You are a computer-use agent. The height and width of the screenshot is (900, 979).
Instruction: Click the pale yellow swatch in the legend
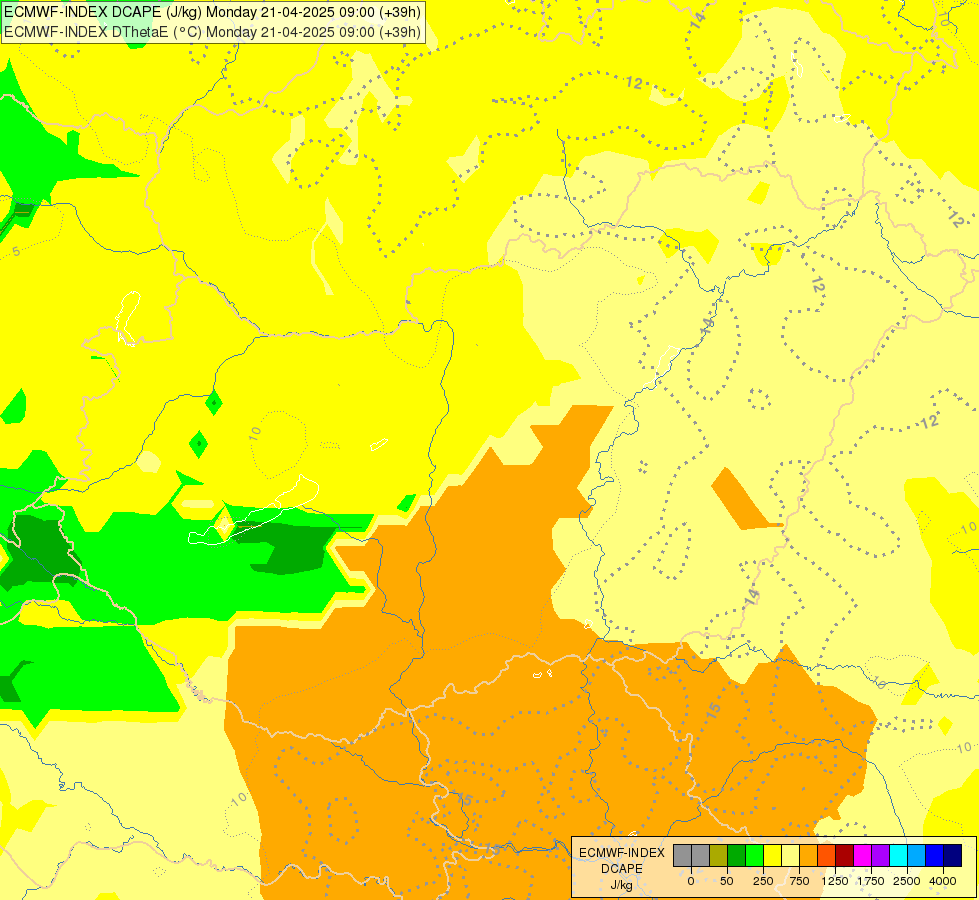[790, 855]
